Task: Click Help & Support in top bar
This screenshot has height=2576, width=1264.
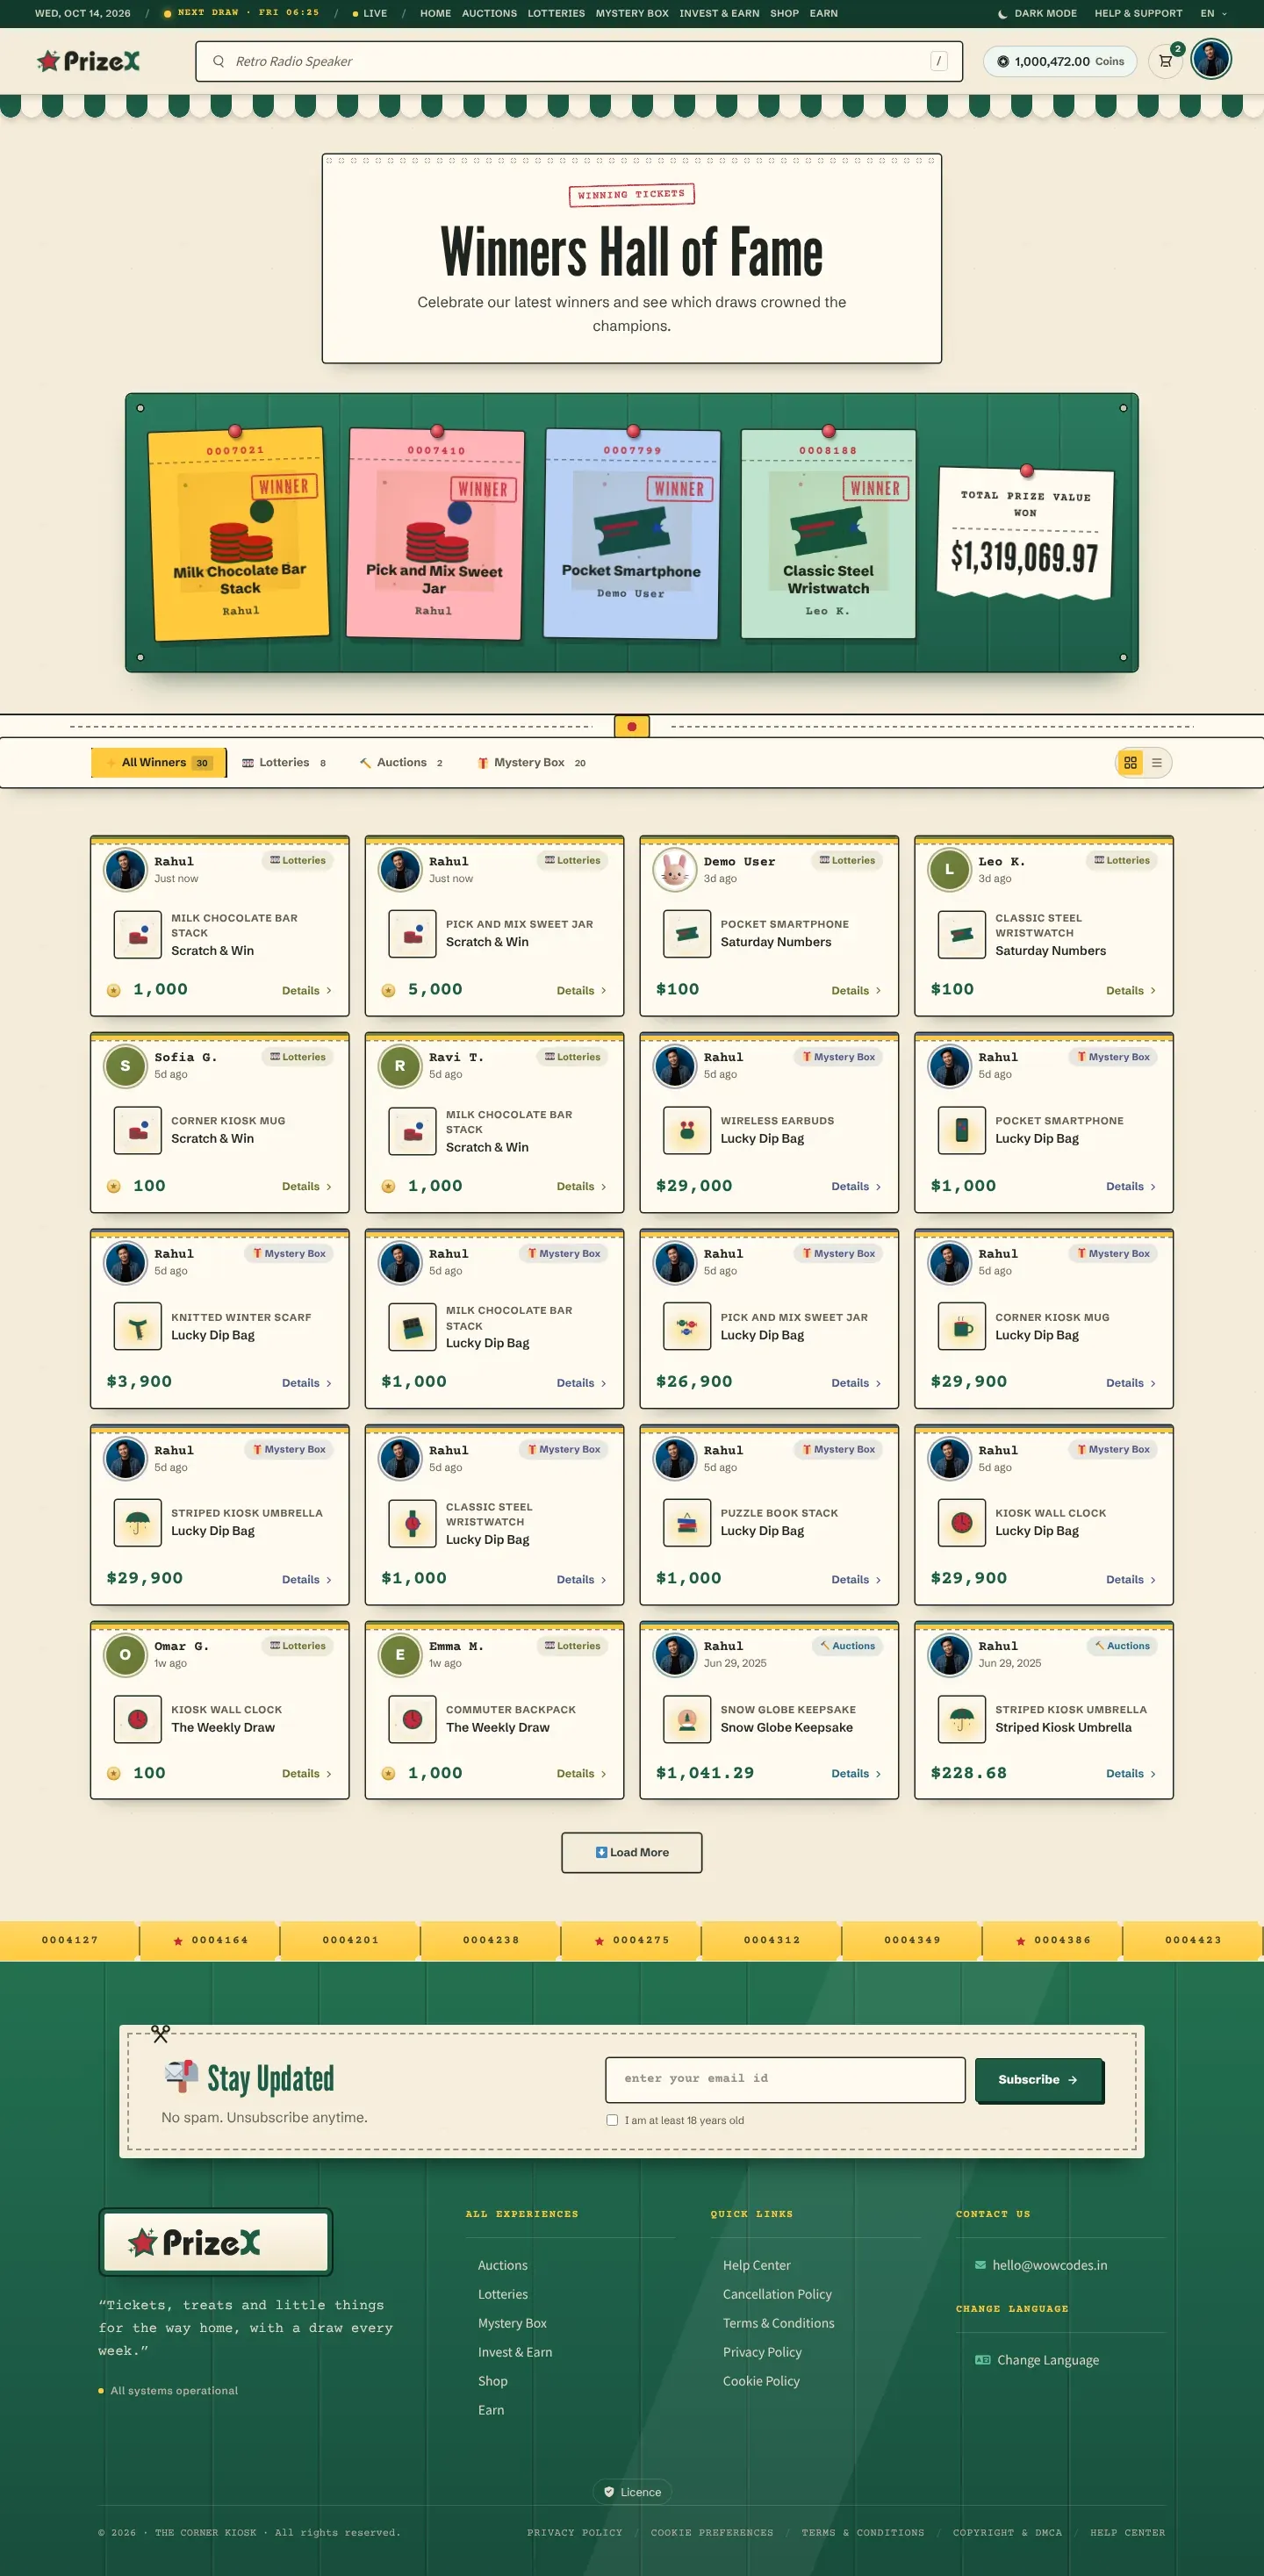Action: 1138,13
